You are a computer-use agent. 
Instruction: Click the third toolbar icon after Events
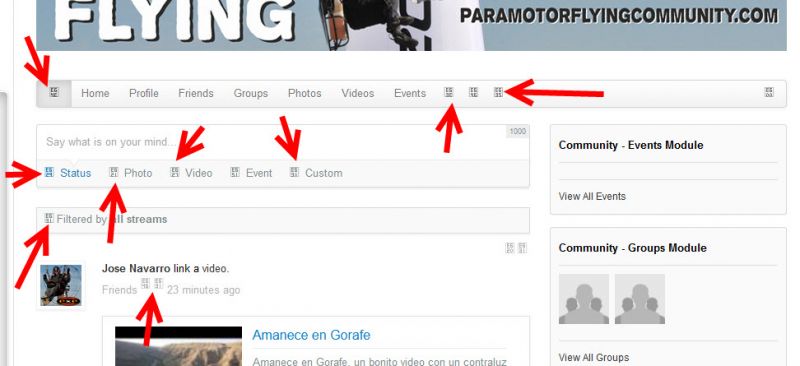498,92
